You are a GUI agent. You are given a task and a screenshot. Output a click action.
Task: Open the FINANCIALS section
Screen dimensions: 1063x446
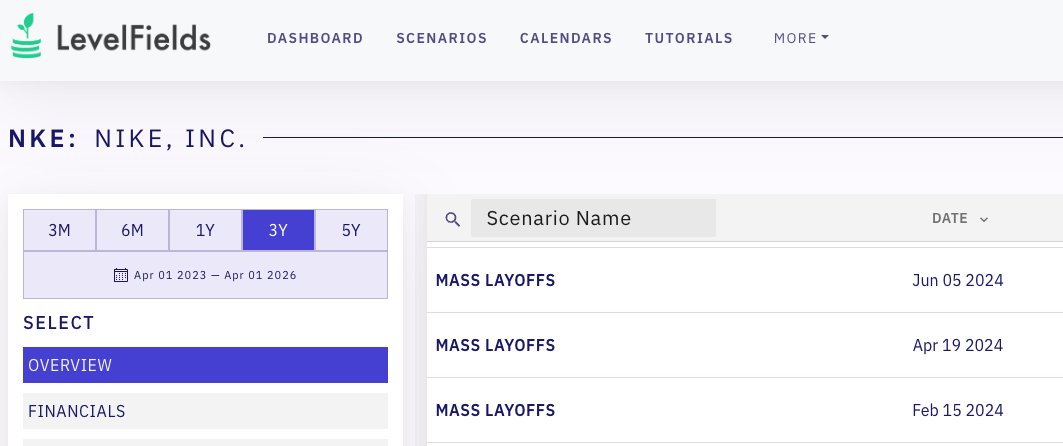(205, 411)
